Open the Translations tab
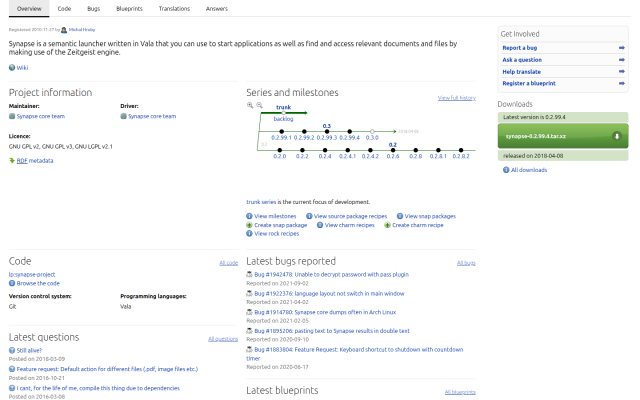Screen dimensions: 640x400 pos(174,9)
